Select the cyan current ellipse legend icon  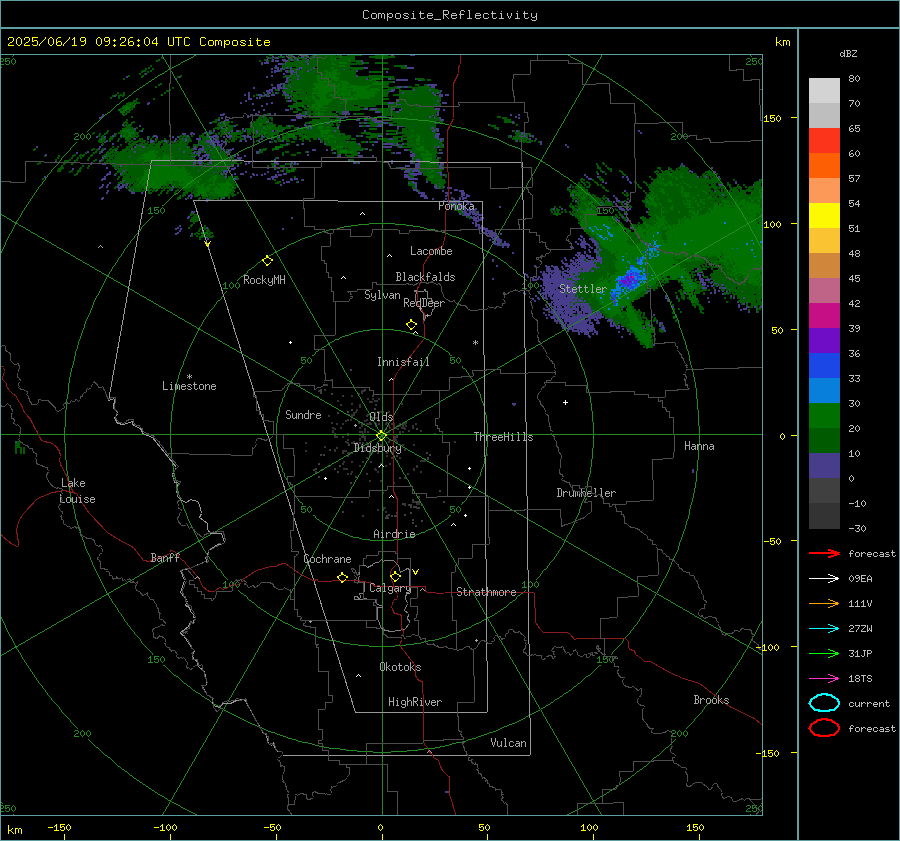tap(824, 703)
